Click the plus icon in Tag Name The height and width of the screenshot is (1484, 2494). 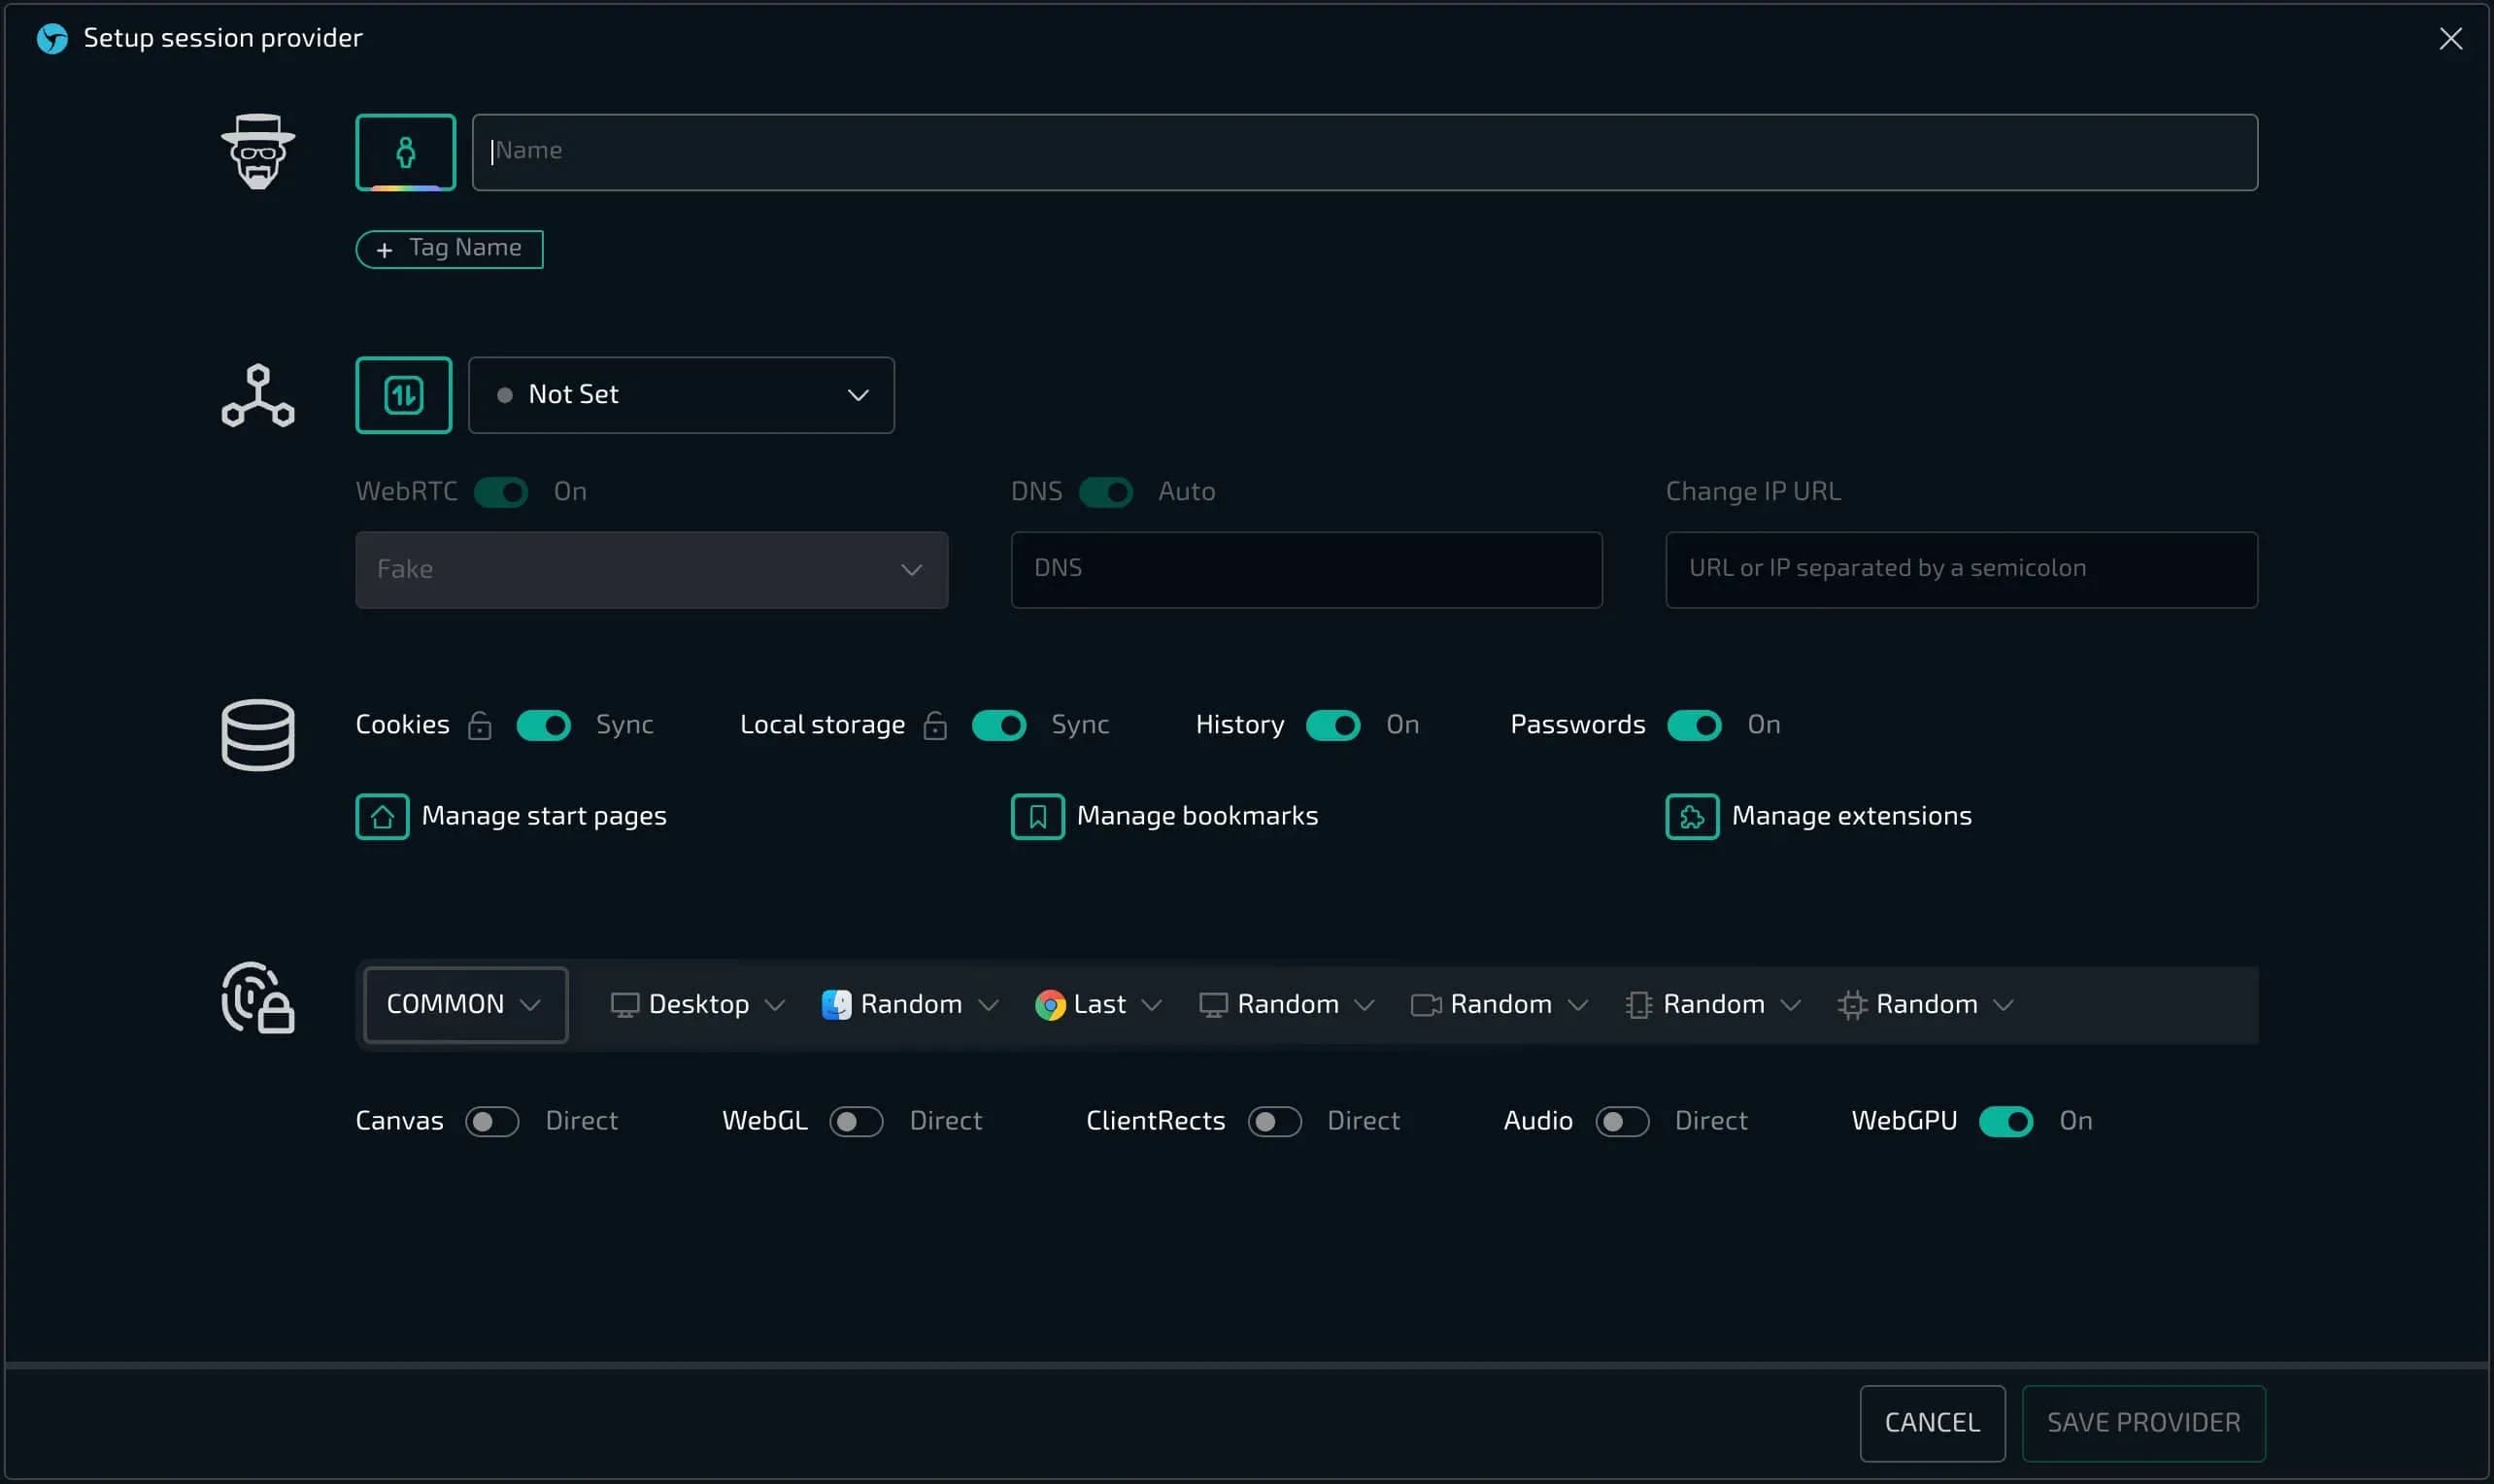[384, 250]
